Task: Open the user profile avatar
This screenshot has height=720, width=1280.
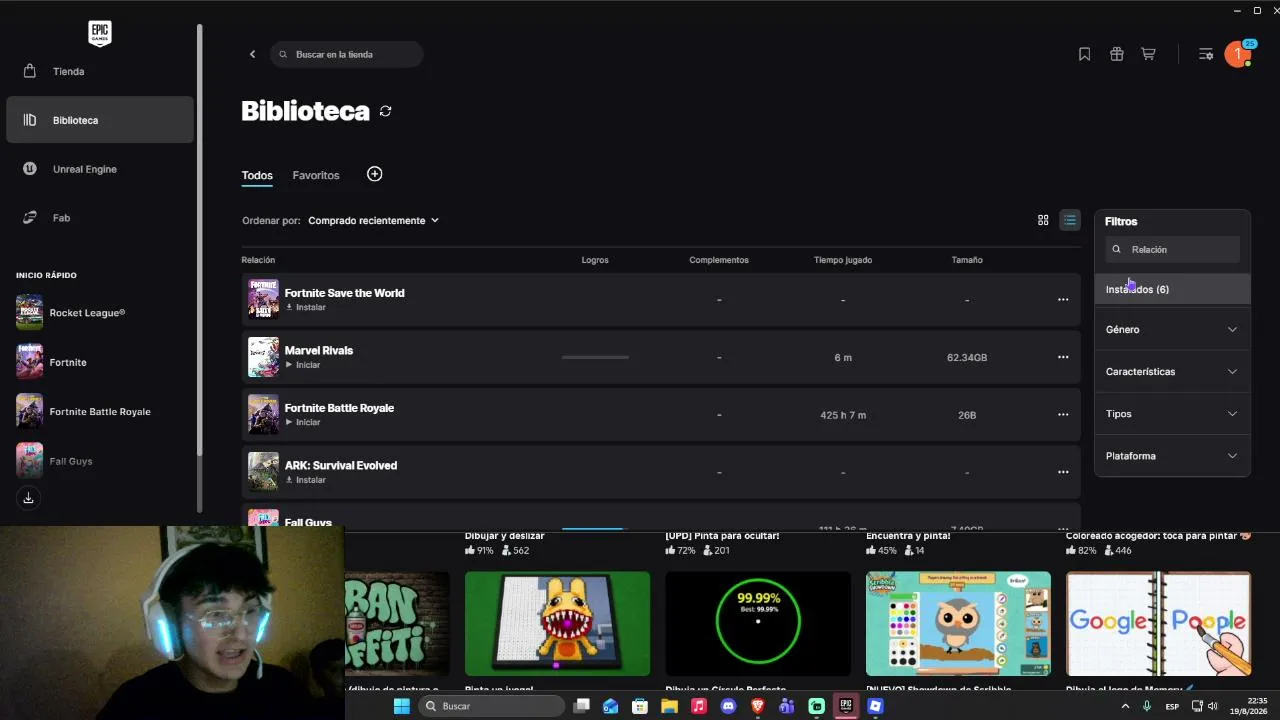Action: click(x=1238, y=55)
